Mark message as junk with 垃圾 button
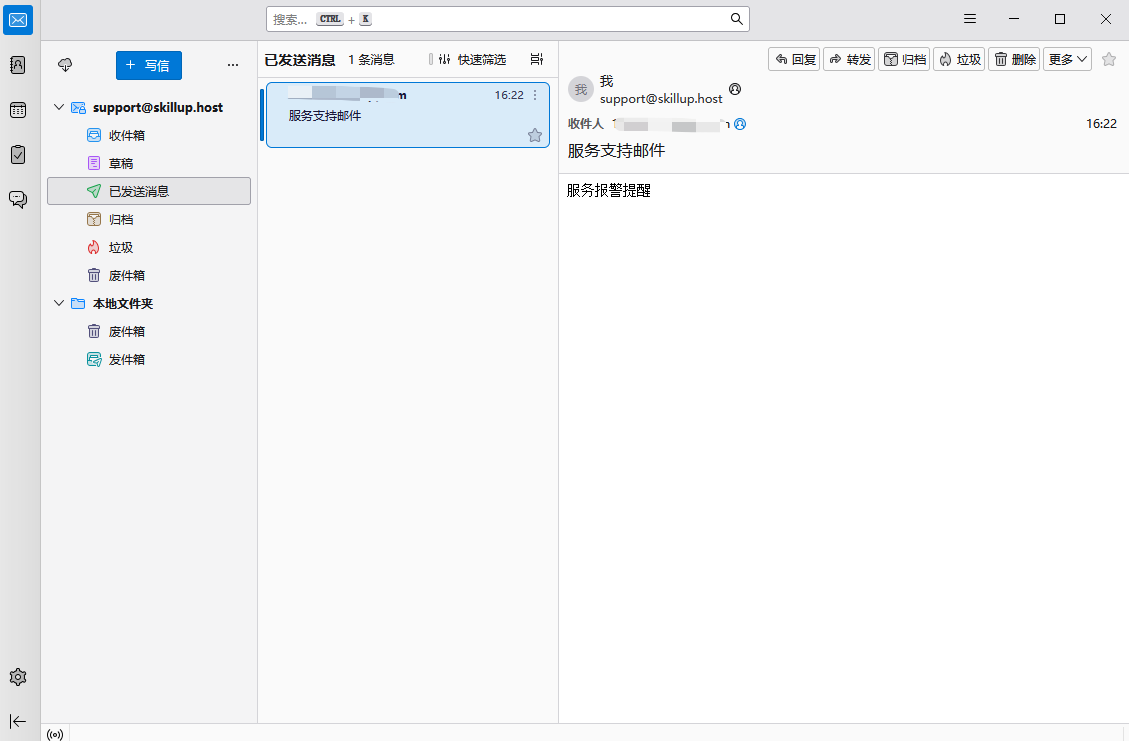Screen dimensions: 1129x741 (959, 60)
